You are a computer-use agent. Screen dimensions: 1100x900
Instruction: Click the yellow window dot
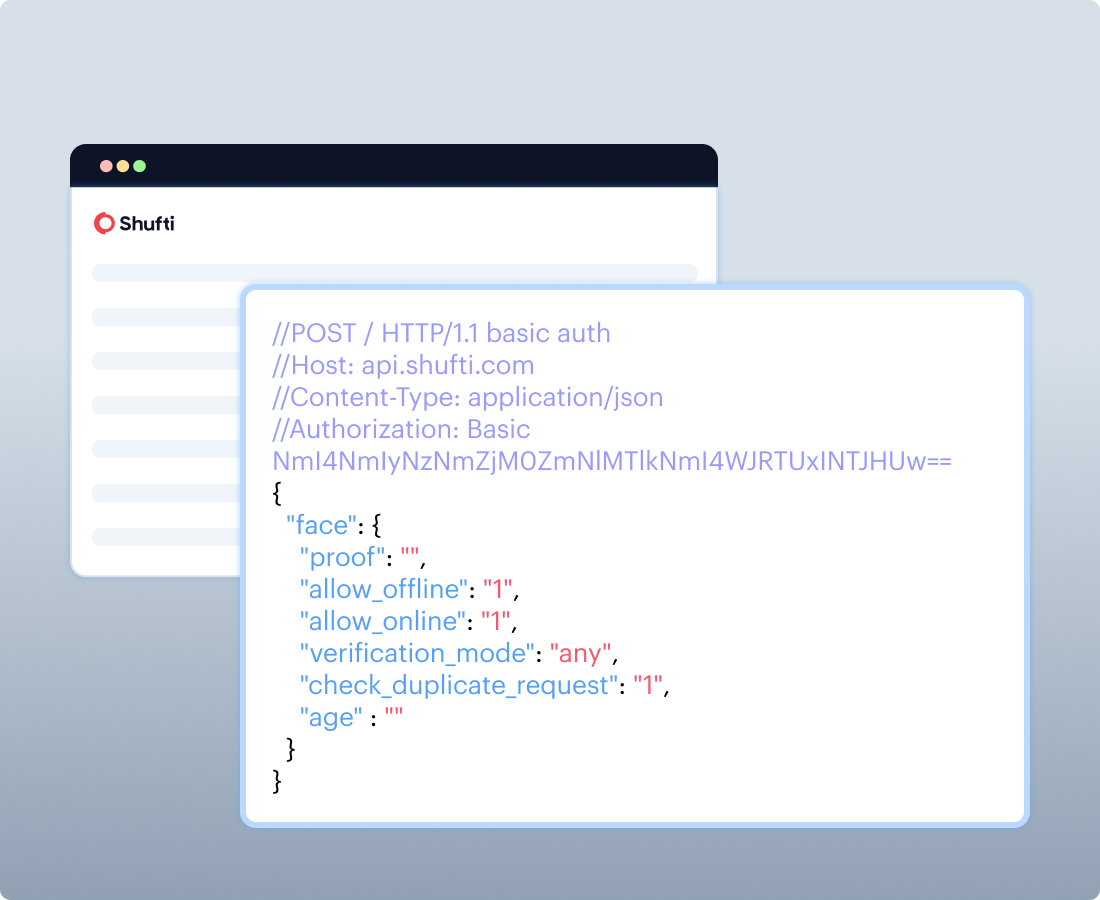123,166
